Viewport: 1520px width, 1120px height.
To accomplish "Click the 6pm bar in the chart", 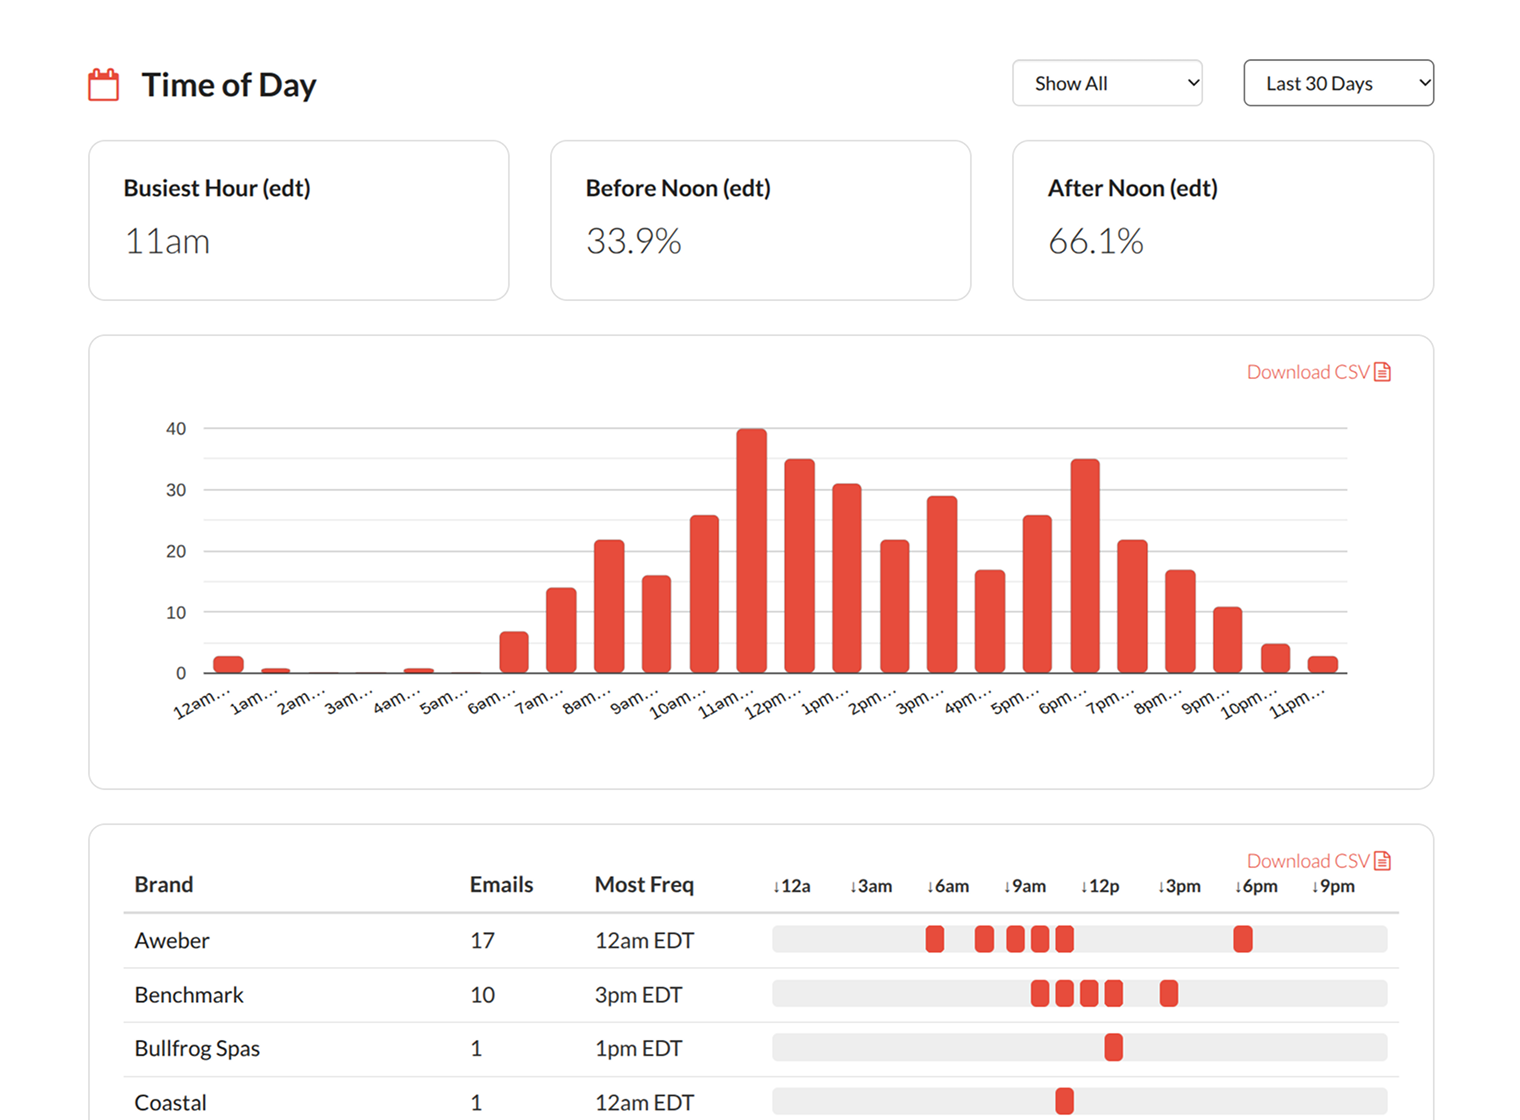I will (1085, 566).
